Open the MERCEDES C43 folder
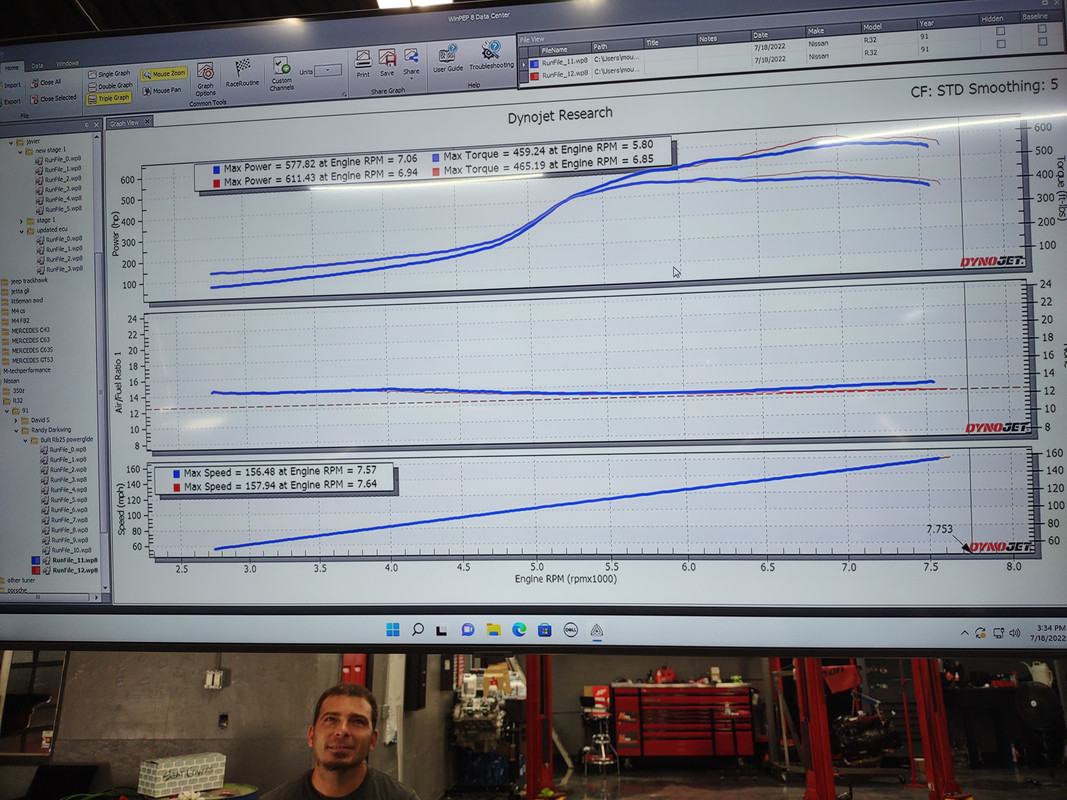Viewport: 1067px width, 800px height. click(x=26, y=331)
